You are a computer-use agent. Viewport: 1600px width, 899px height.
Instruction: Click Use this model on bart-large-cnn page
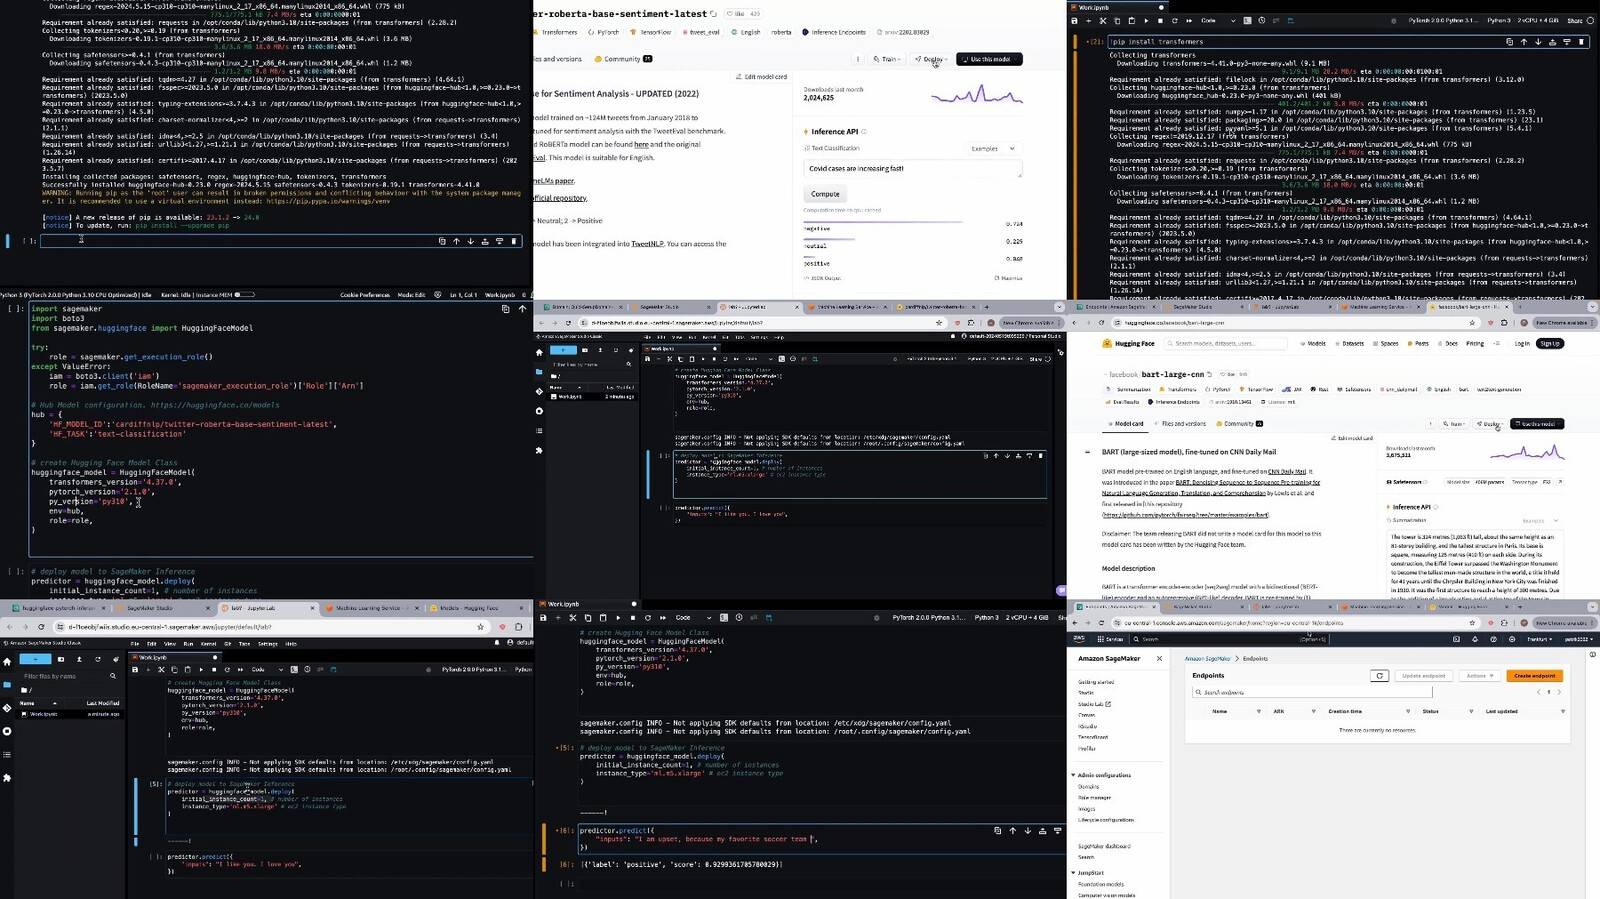click(1536, 424)
